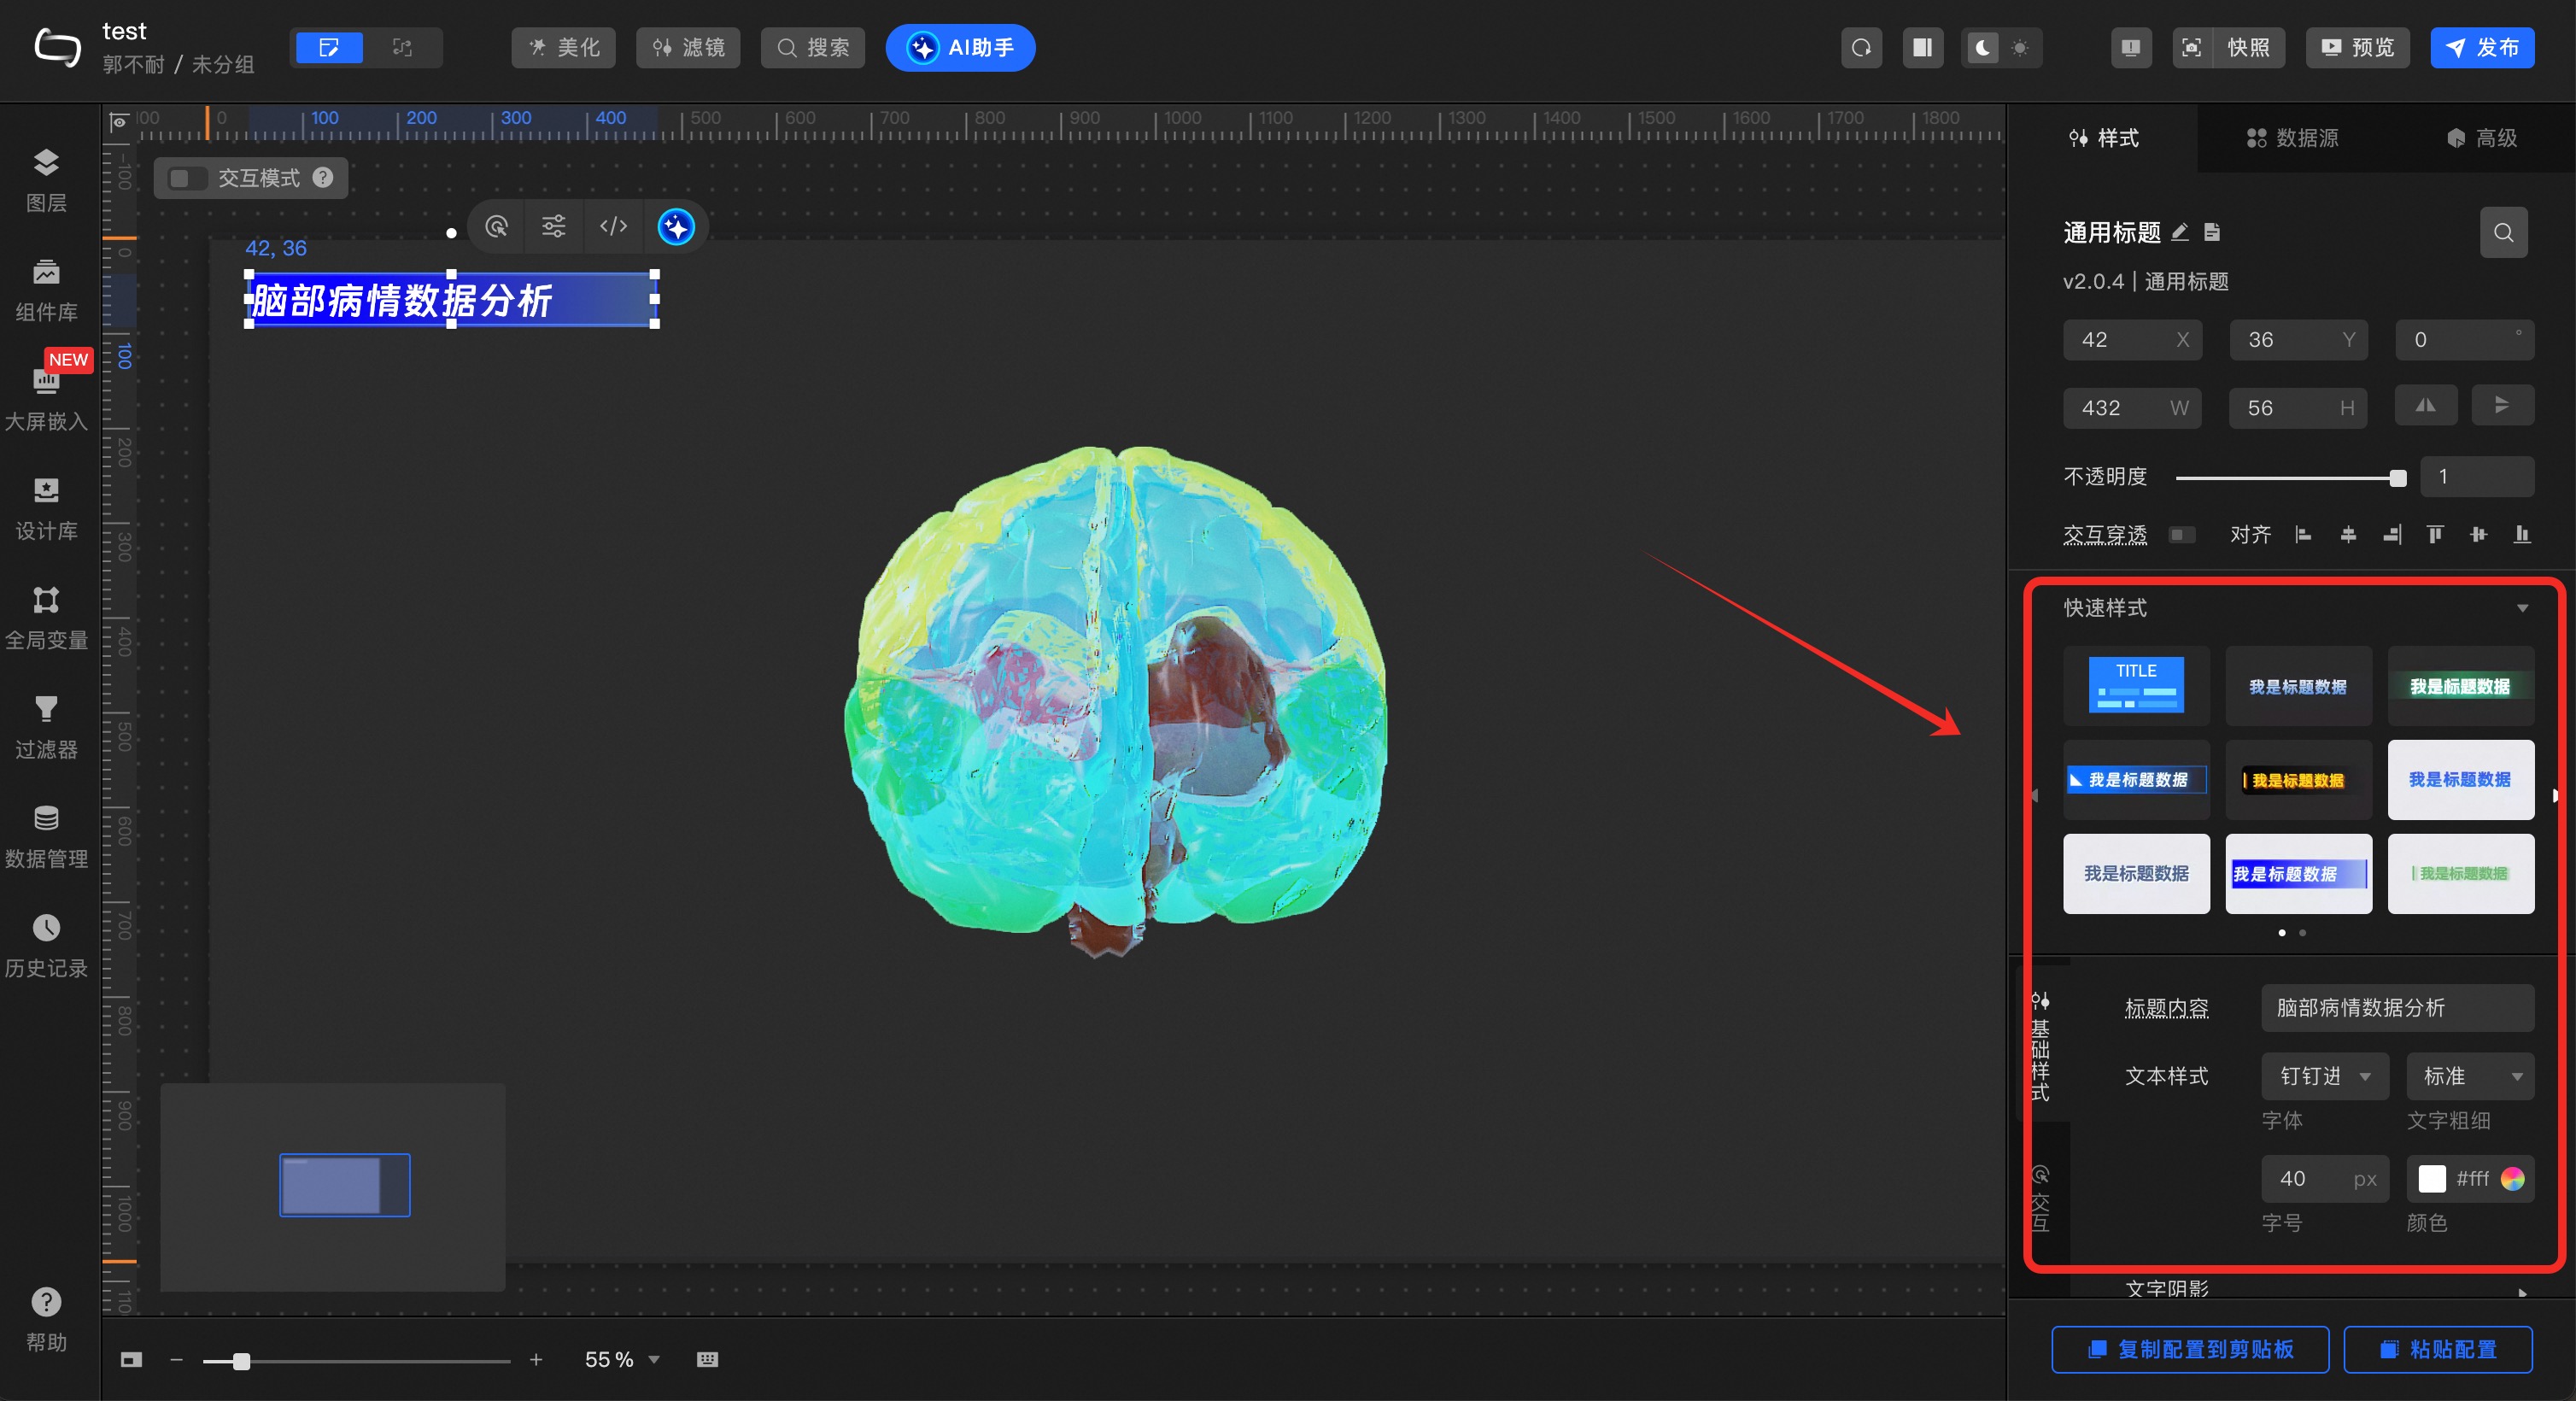Open the 历史记录 history panel
2576x1401 pixels.
46,945
